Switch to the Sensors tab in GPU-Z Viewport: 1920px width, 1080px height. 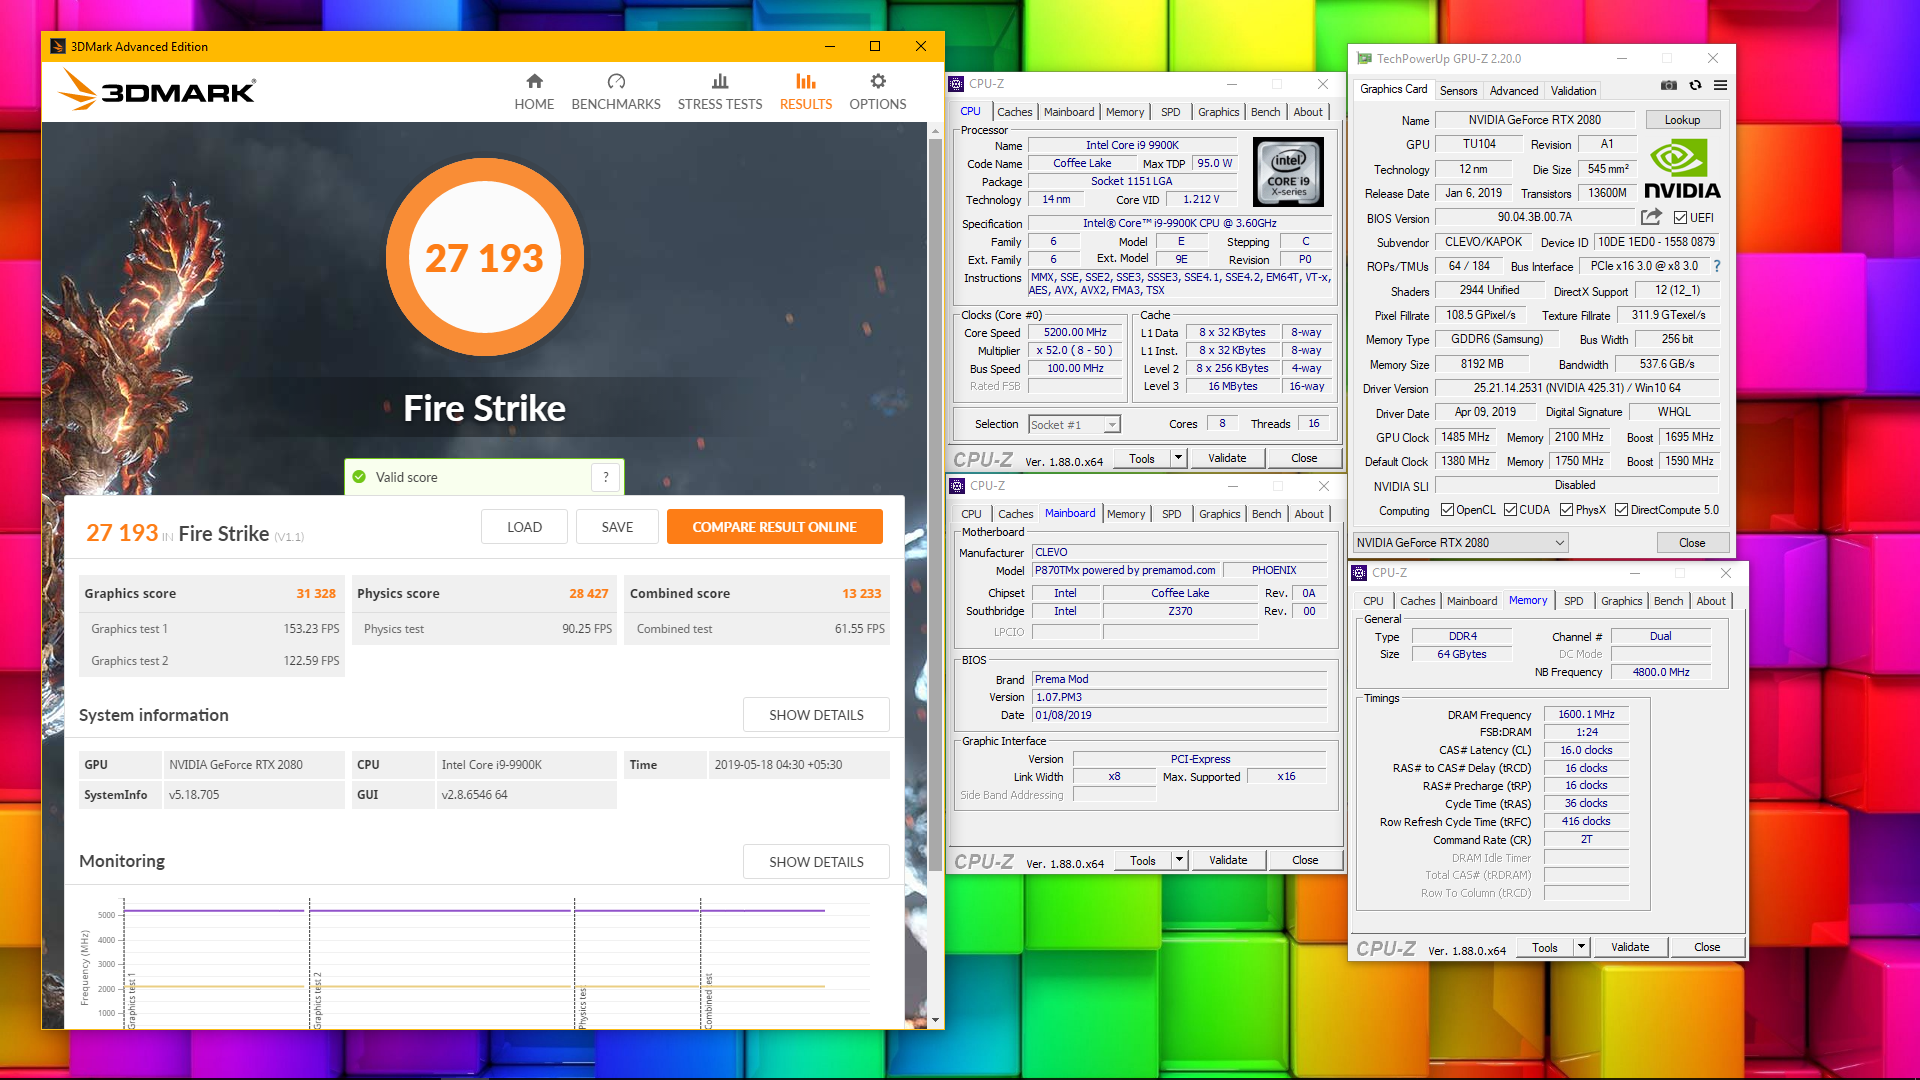coord(1458,90)
